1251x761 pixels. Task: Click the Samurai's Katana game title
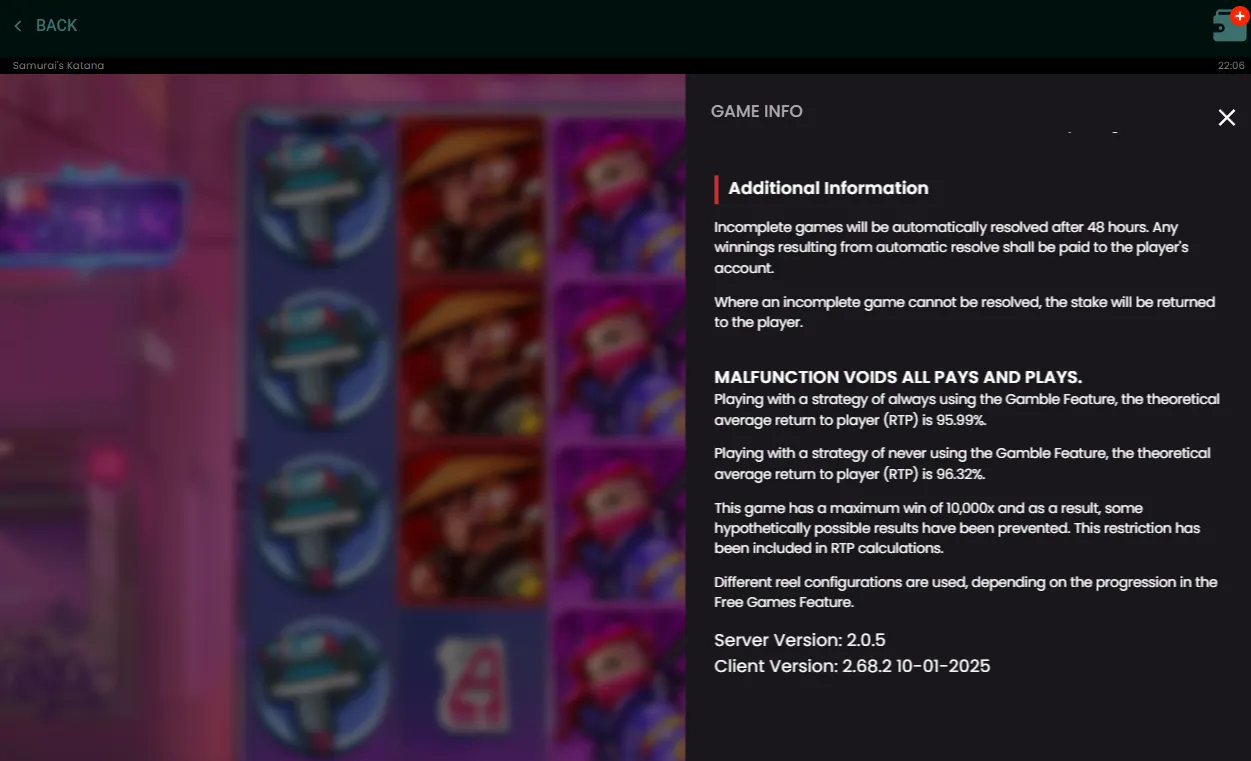(58, 66)
